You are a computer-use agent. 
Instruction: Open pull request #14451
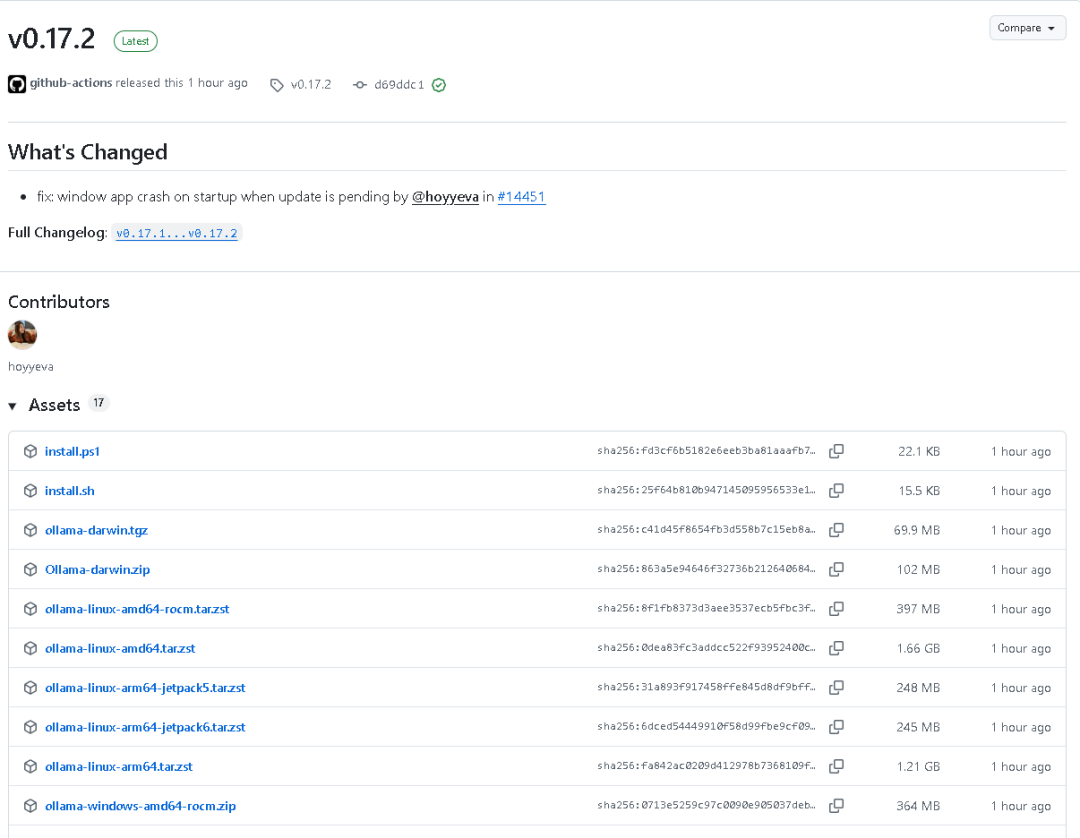521,197
